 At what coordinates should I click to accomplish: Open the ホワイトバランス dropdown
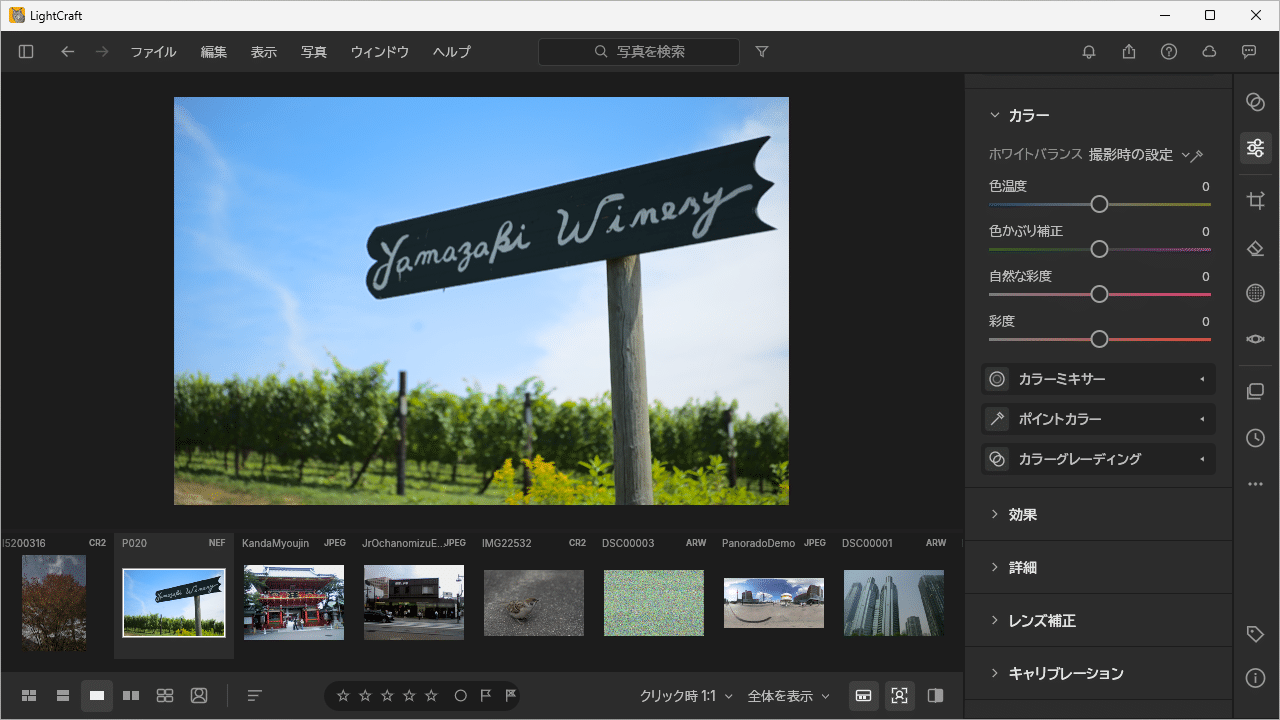click(1139, 155)
